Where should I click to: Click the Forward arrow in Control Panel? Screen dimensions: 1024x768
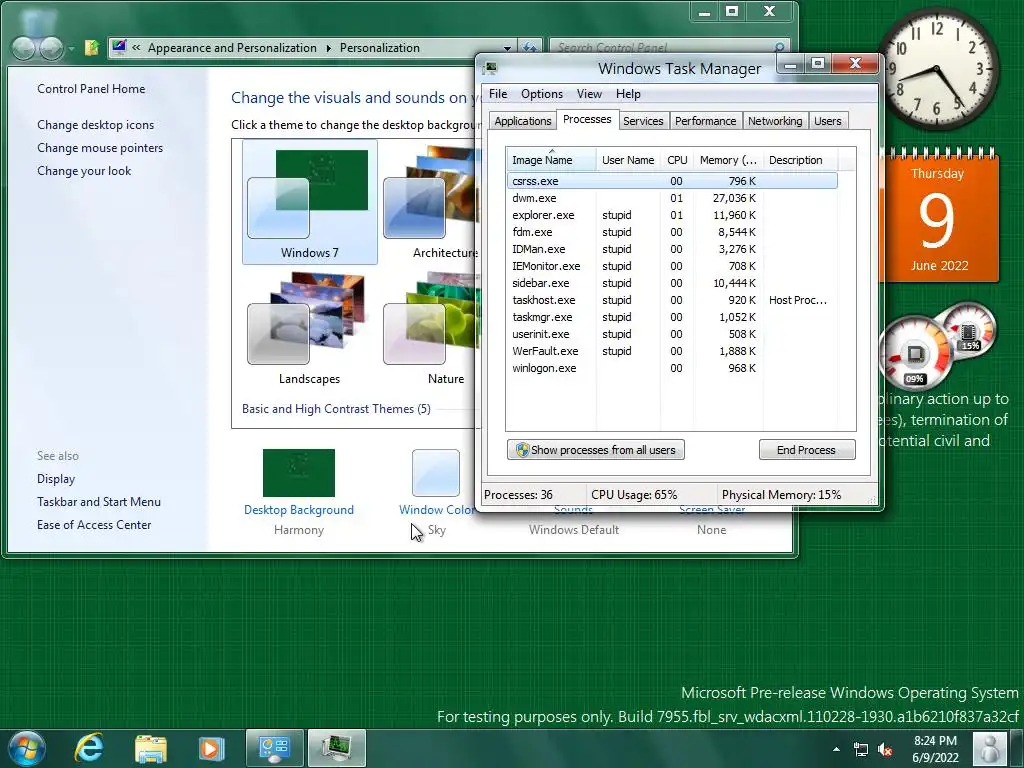(52, 48)
